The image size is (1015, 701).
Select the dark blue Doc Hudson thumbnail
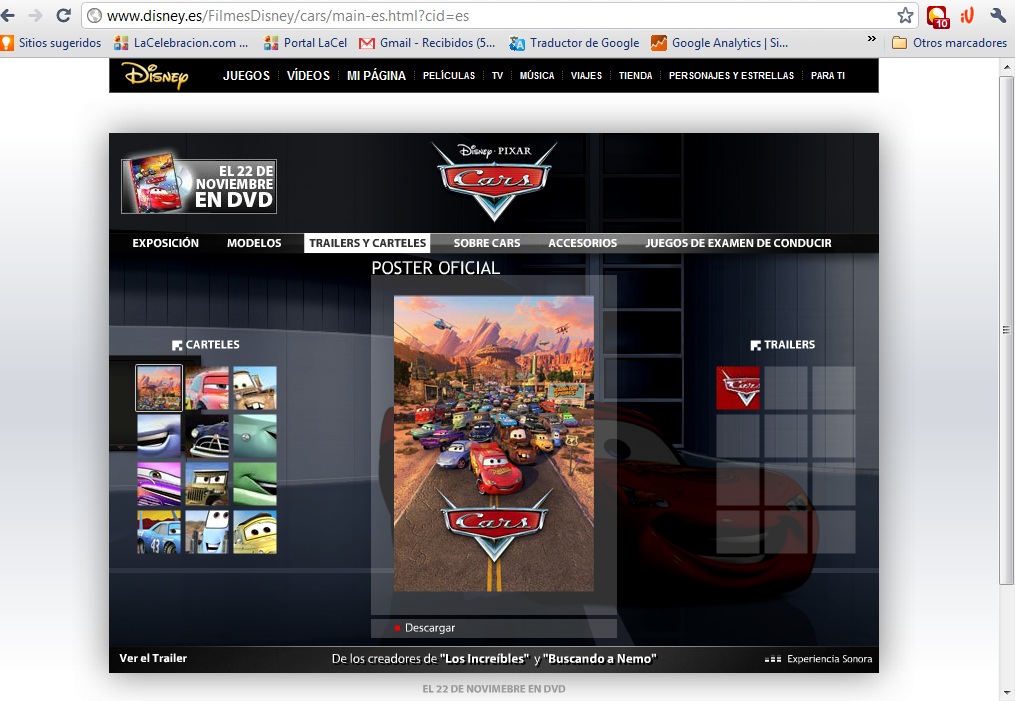click(x=207, y=436)
